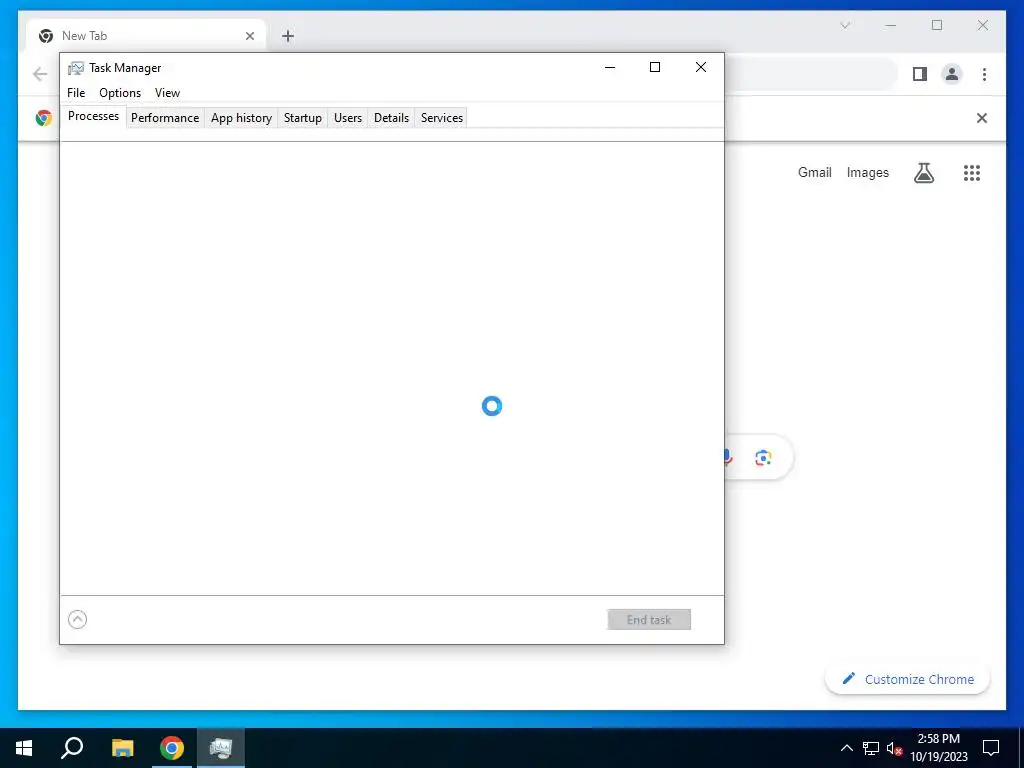Switch to the App history tab

[241, 118]
